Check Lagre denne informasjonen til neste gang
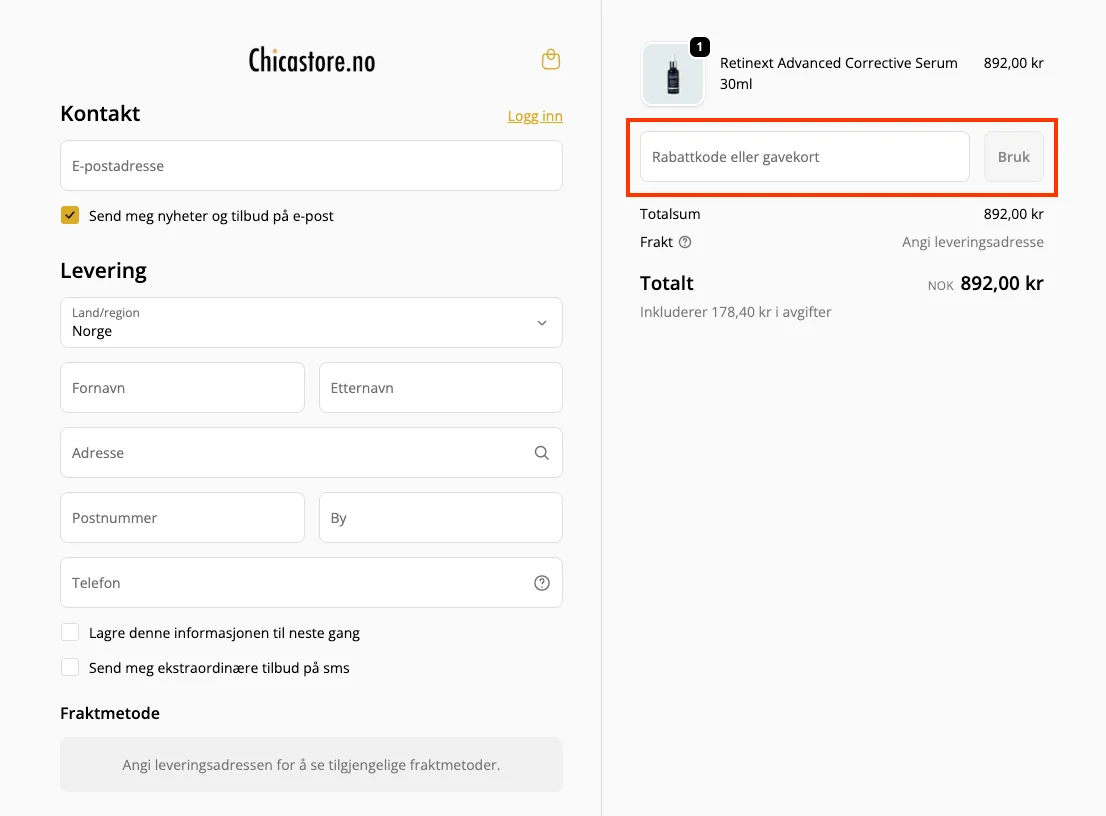Viewport: 1106px width, 816px height. (x=70, y=632)
